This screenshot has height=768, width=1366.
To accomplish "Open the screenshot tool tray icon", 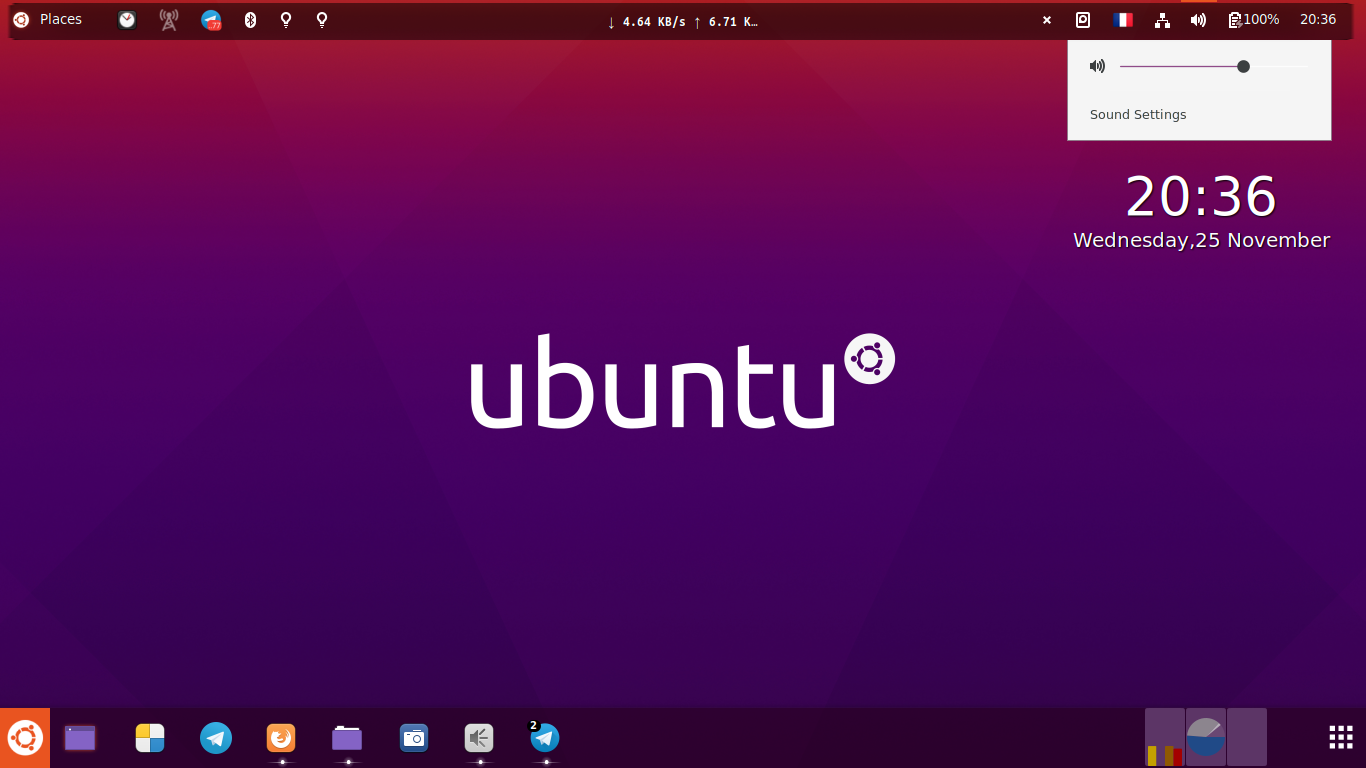I will [1083, 19].
